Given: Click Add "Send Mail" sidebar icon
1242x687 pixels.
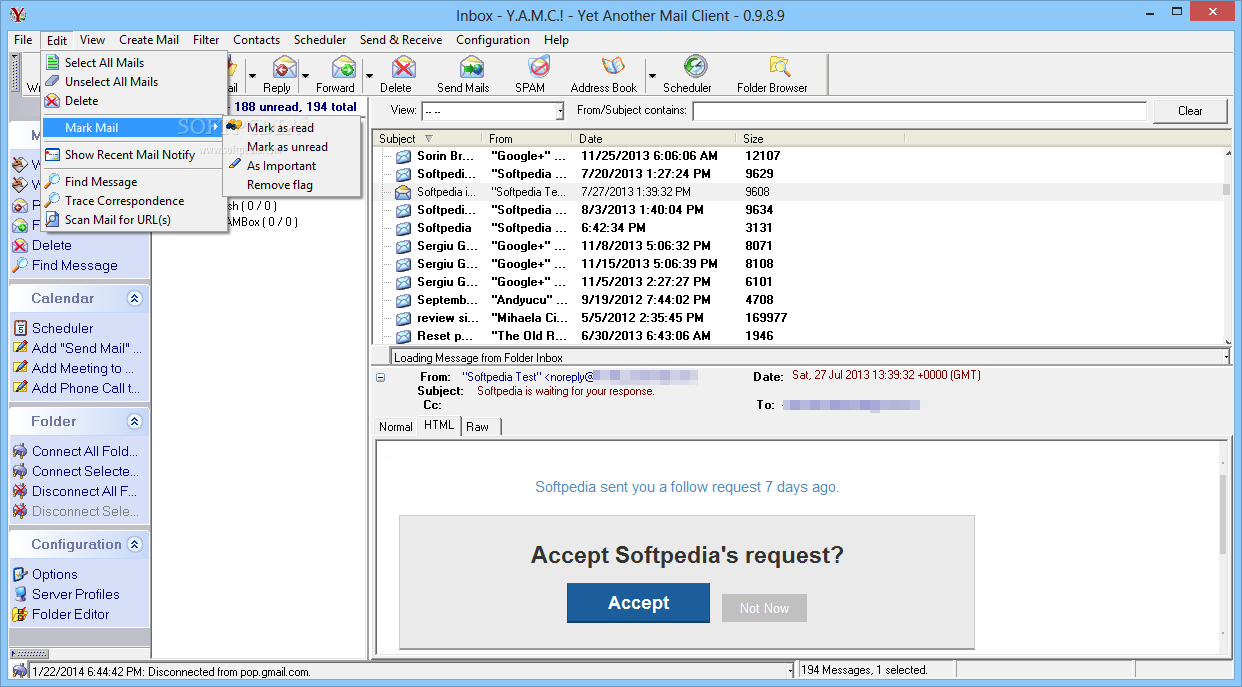Looking at the screenshot, I should pos(20,348).
